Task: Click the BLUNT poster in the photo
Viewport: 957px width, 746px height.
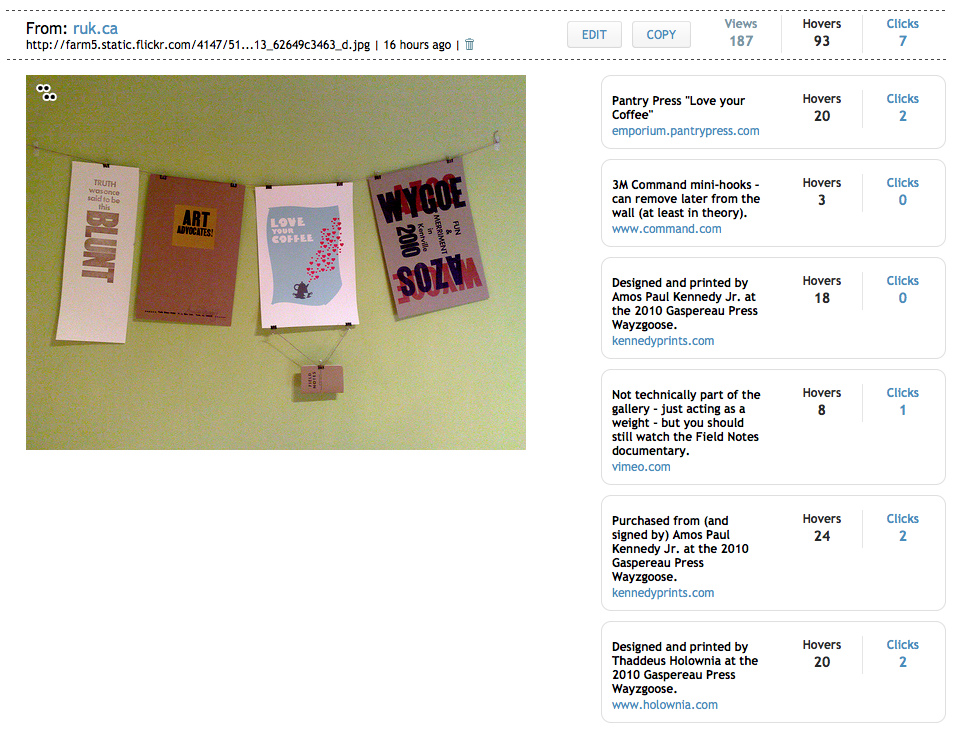Action: tap(98, 252)
